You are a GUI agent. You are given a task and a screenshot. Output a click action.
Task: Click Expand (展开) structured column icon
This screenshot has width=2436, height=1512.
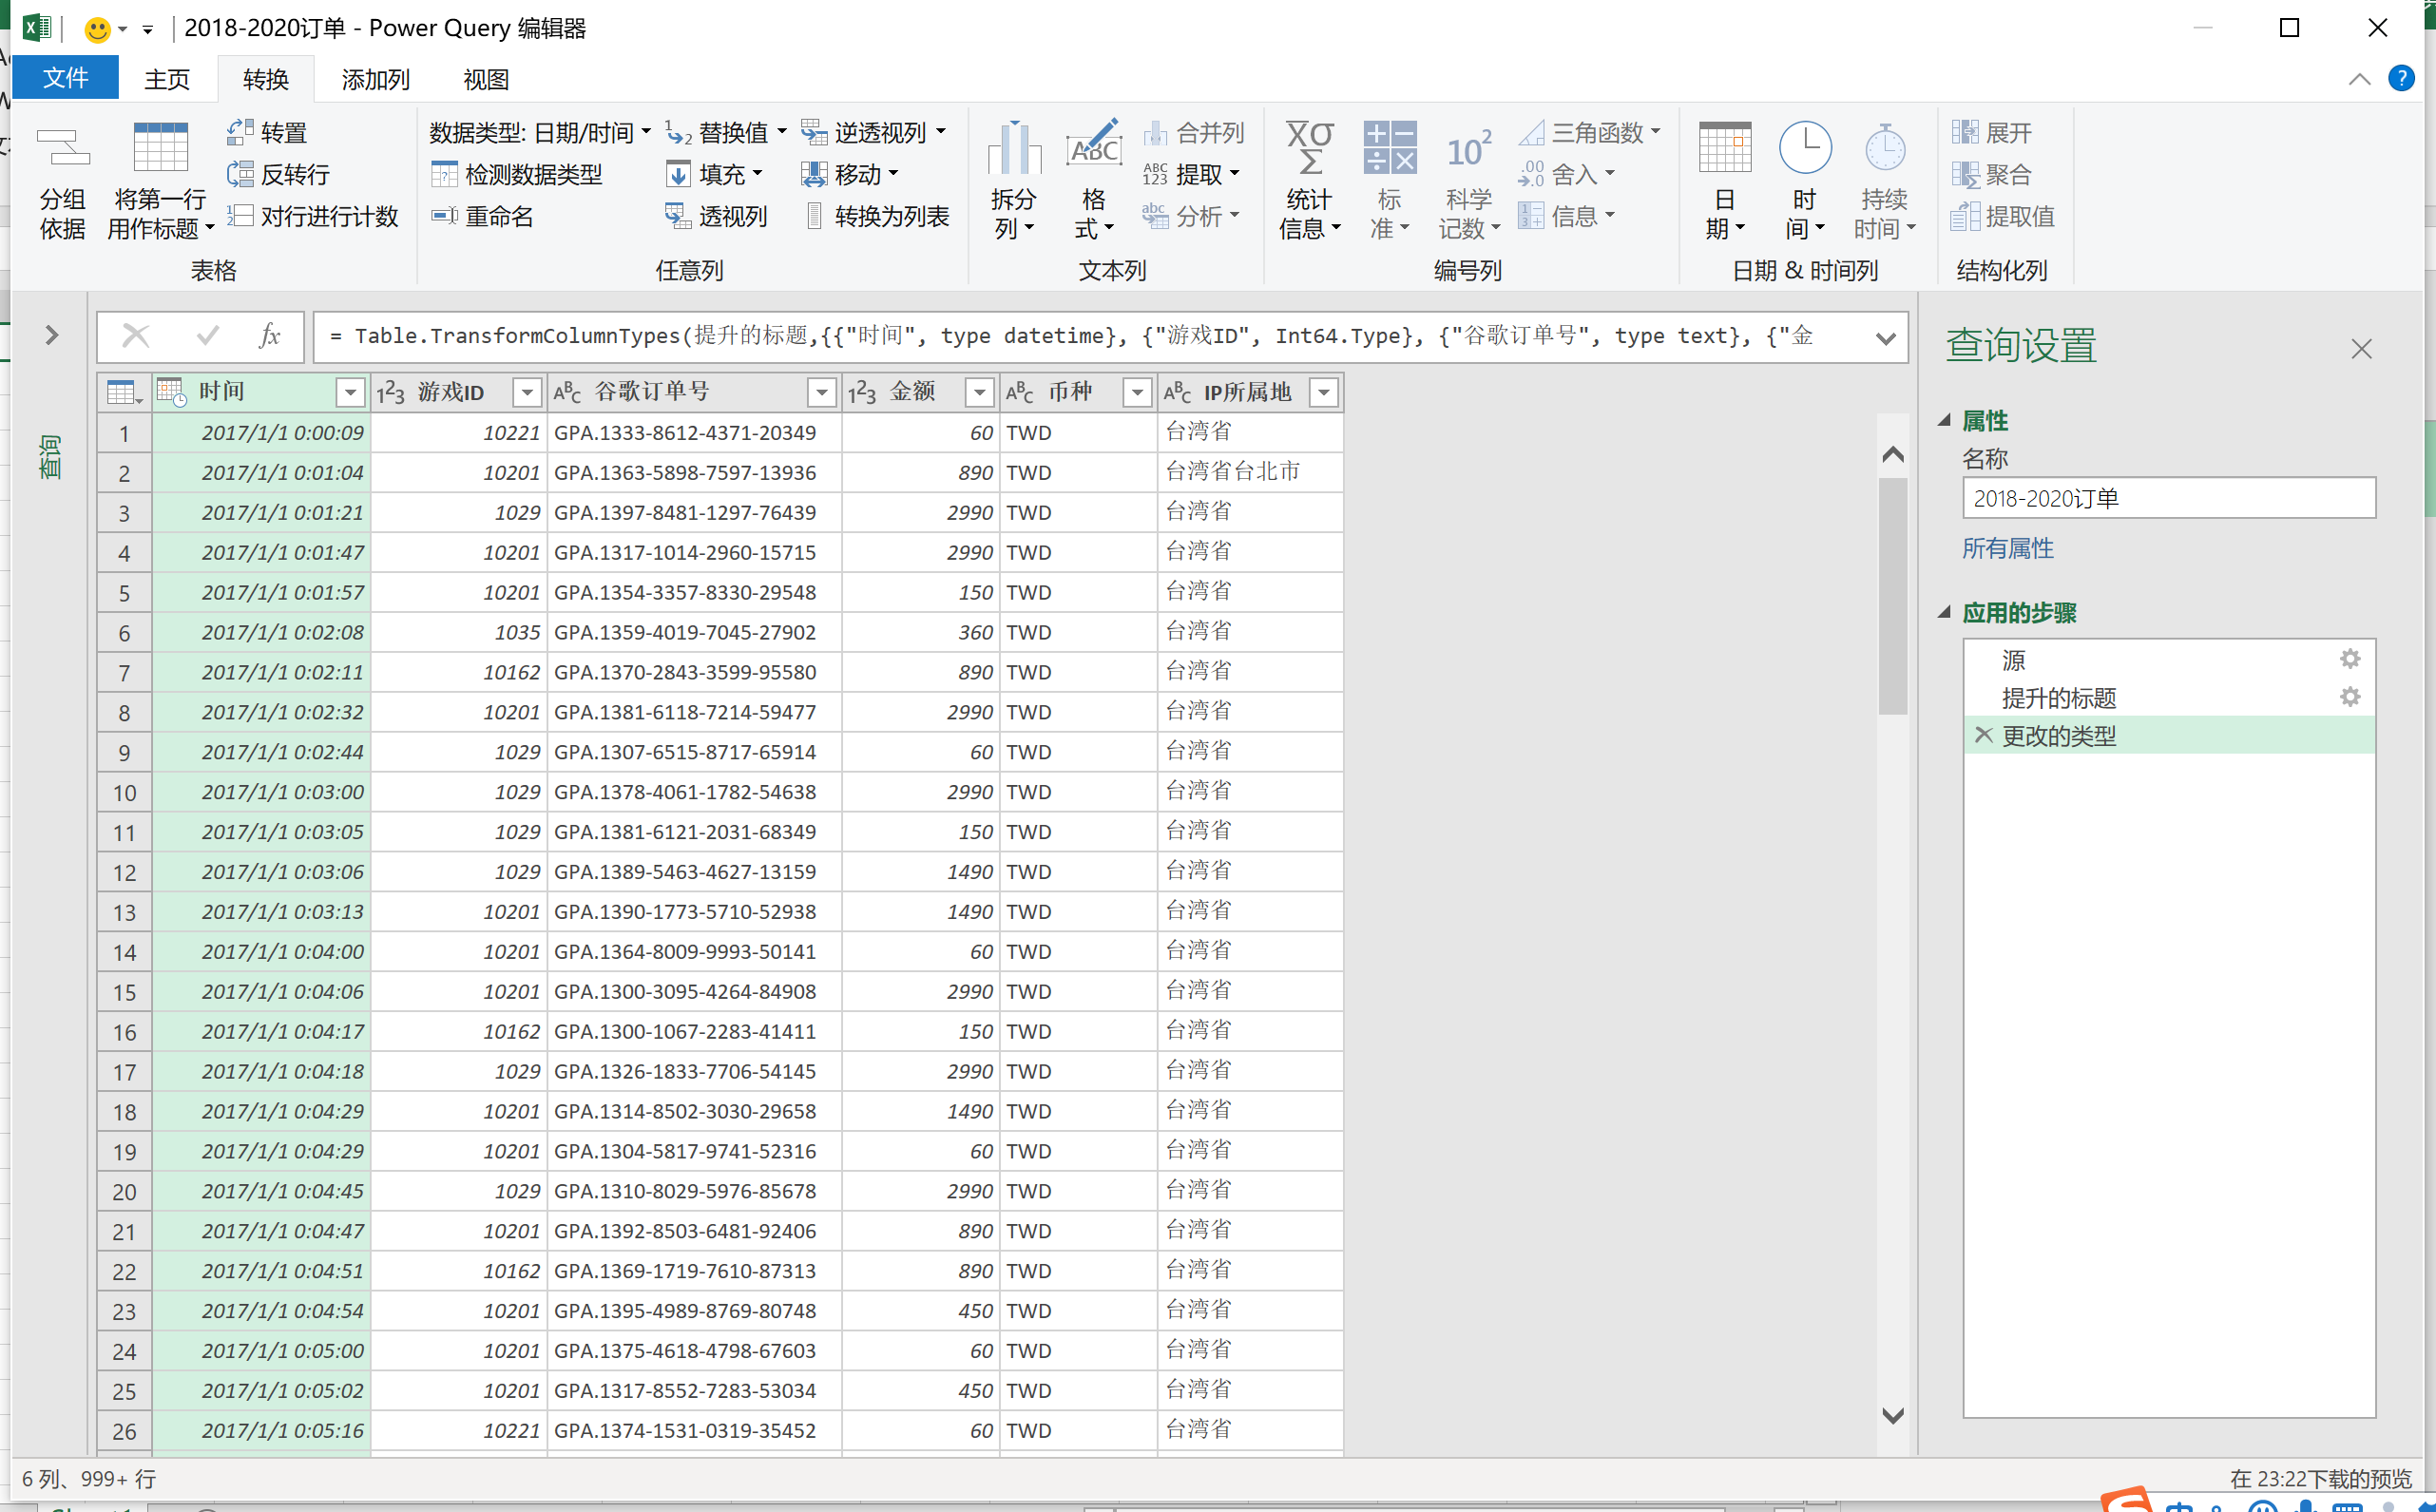click(x=1965, y=132)
